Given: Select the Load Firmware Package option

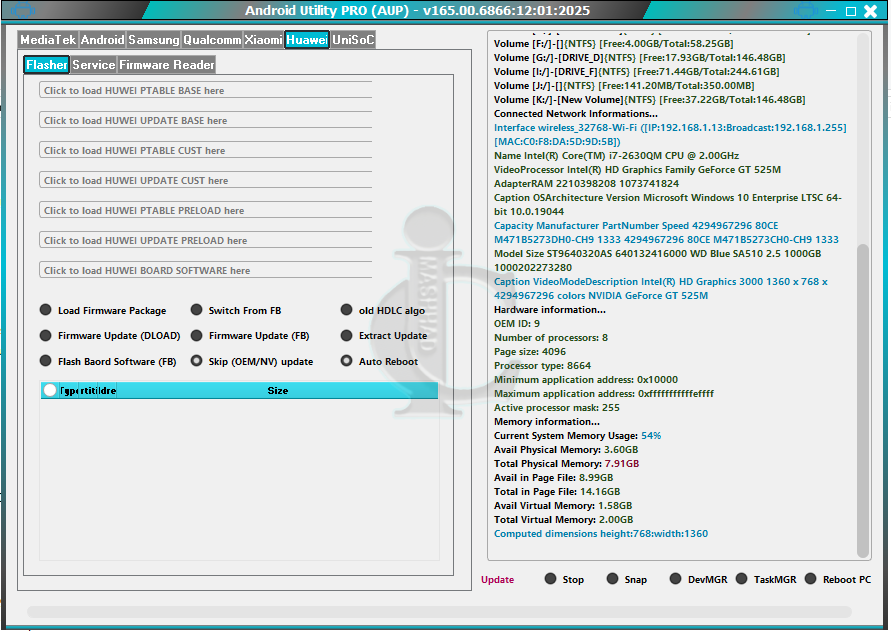Looking at the screenshot, I should [x=46, y=310].
